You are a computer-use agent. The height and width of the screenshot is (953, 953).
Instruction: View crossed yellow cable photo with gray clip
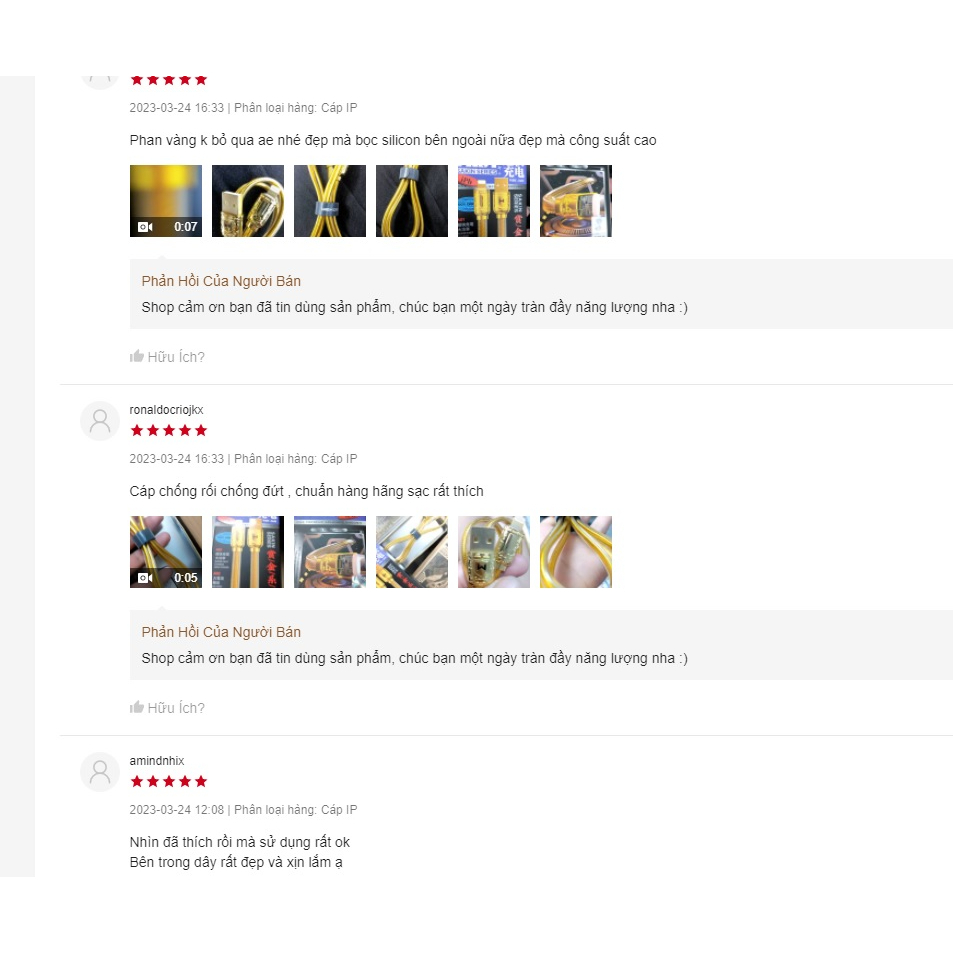(x=330, y=201)
